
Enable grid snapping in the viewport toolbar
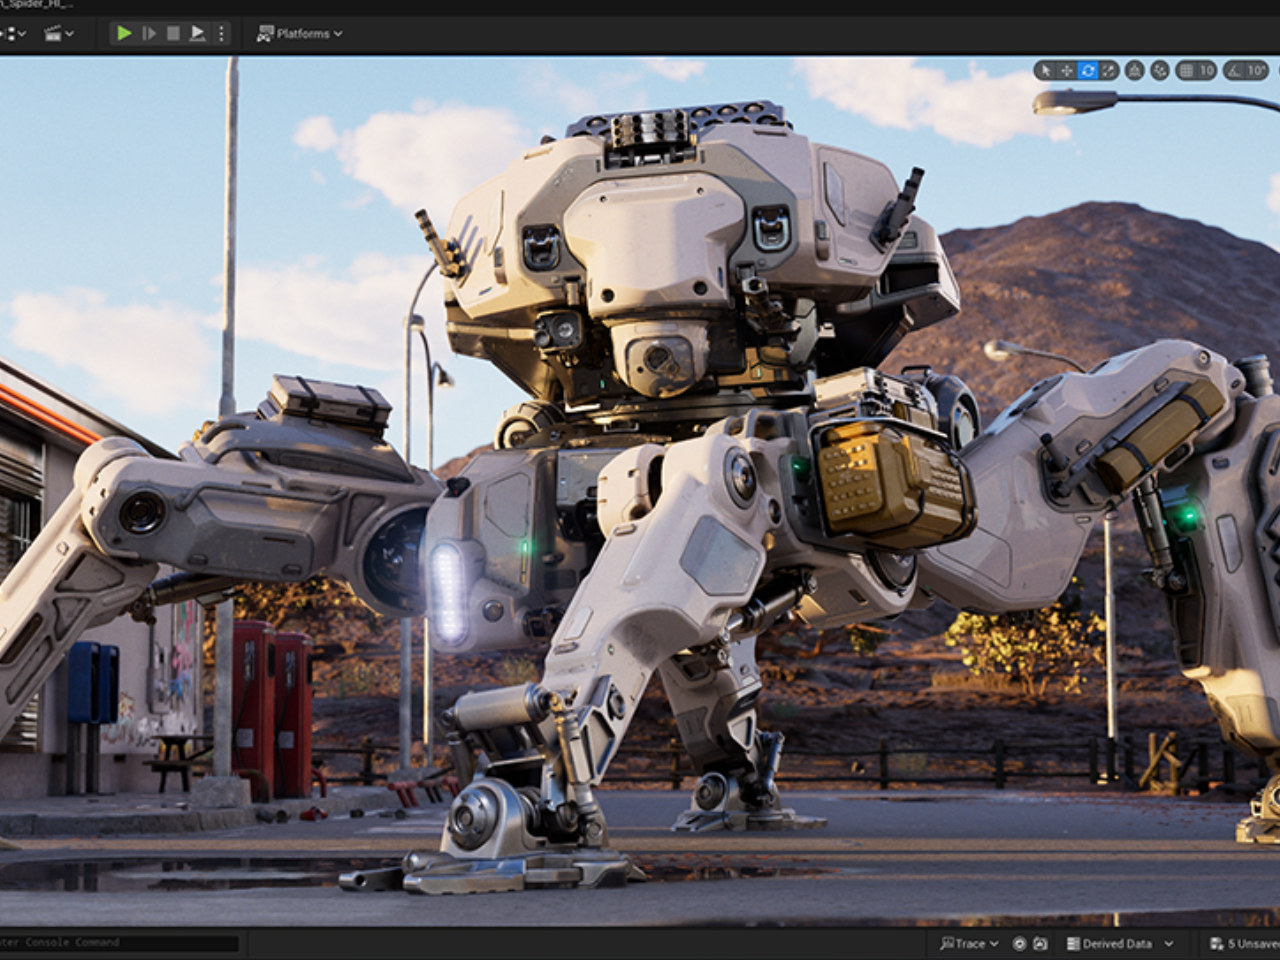tap(1185, 71)
